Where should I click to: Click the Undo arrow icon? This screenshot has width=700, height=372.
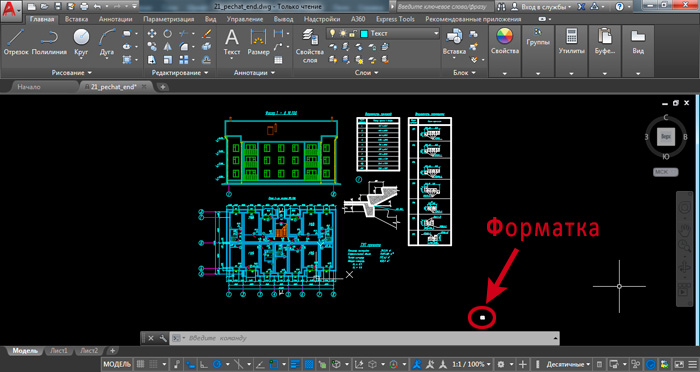click(98, 6)
